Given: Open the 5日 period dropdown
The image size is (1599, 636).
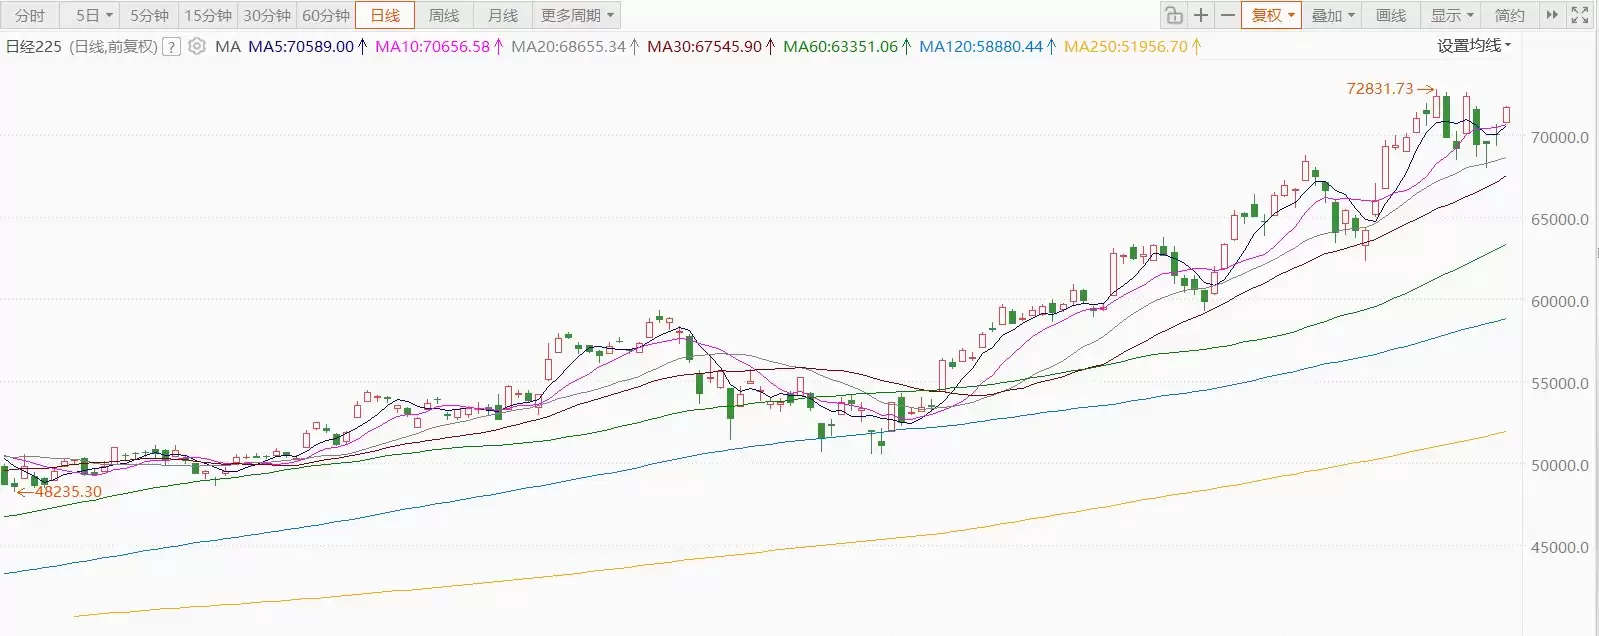Looking at the screenshot, I should [94, 15].
